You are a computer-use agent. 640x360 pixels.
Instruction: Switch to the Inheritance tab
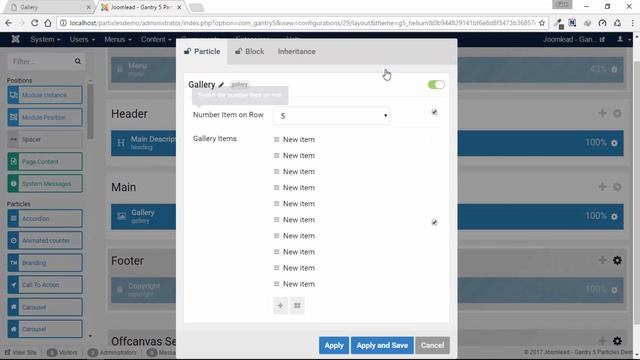coord(297,51)
